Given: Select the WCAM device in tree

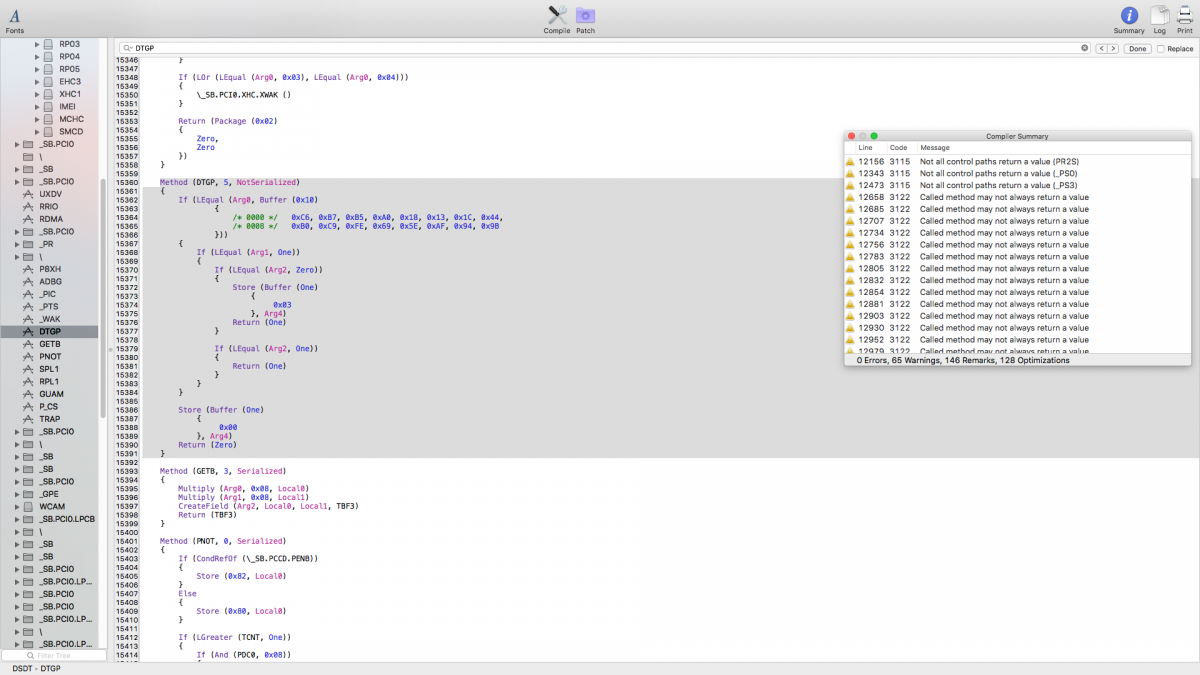Looking at the screenshot, I should pos(52,506).
